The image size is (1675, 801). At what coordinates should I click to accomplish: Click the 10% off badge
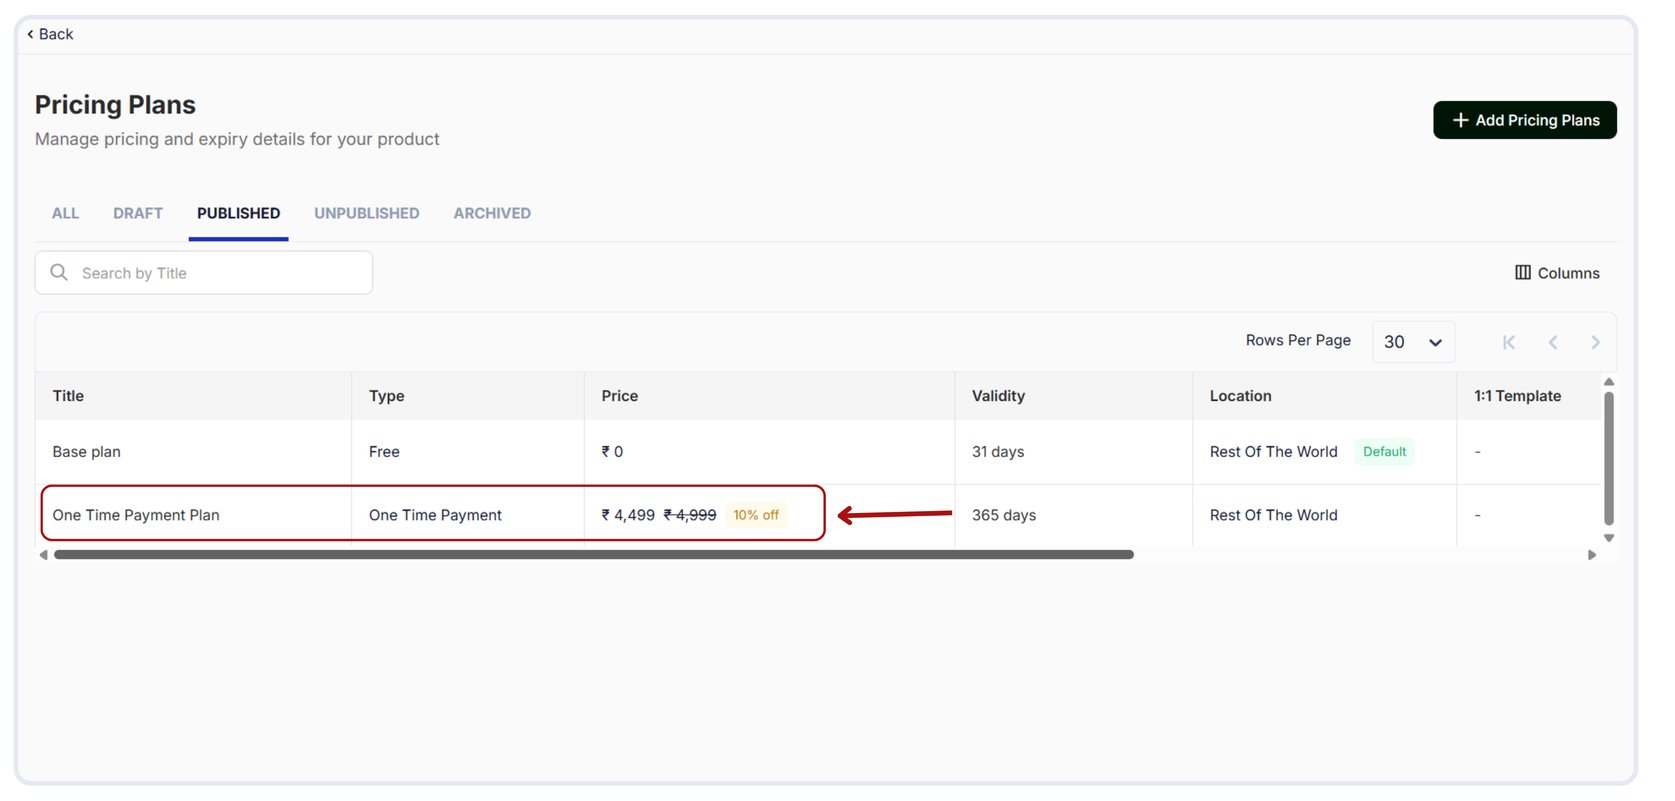(756, 515)
